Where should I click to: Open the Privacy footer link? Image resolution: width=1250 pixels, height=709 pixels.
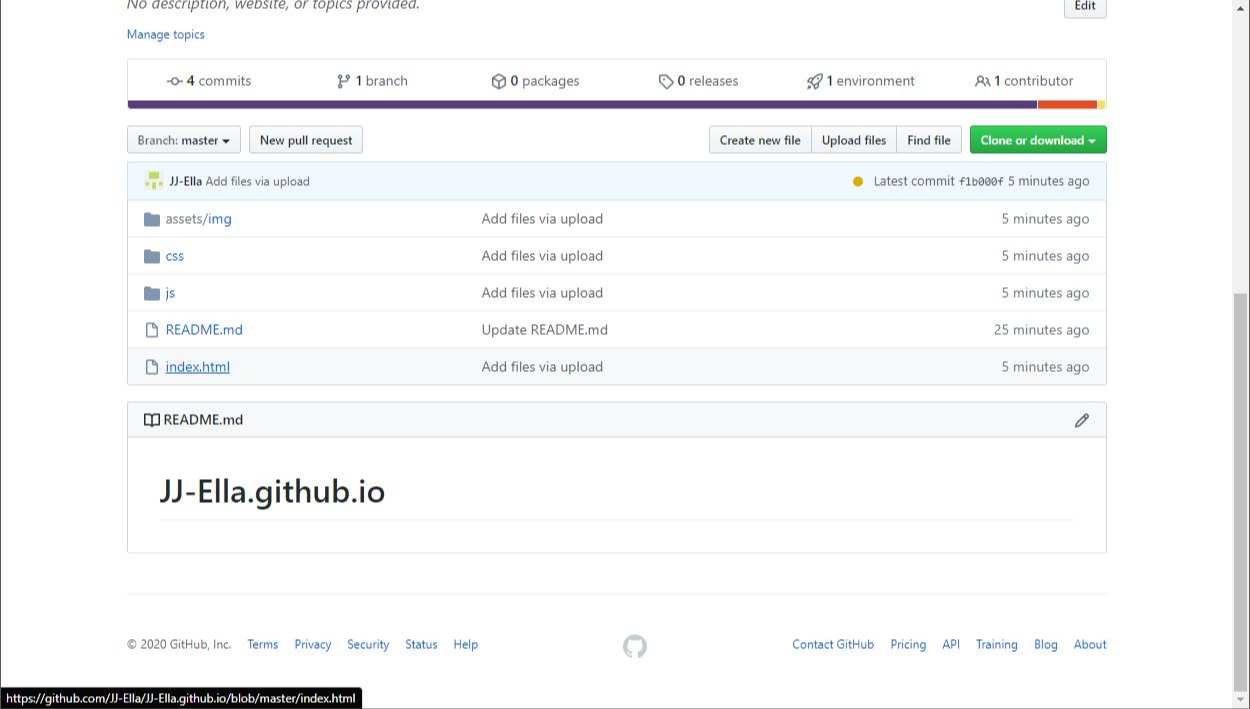click(313, 645)
